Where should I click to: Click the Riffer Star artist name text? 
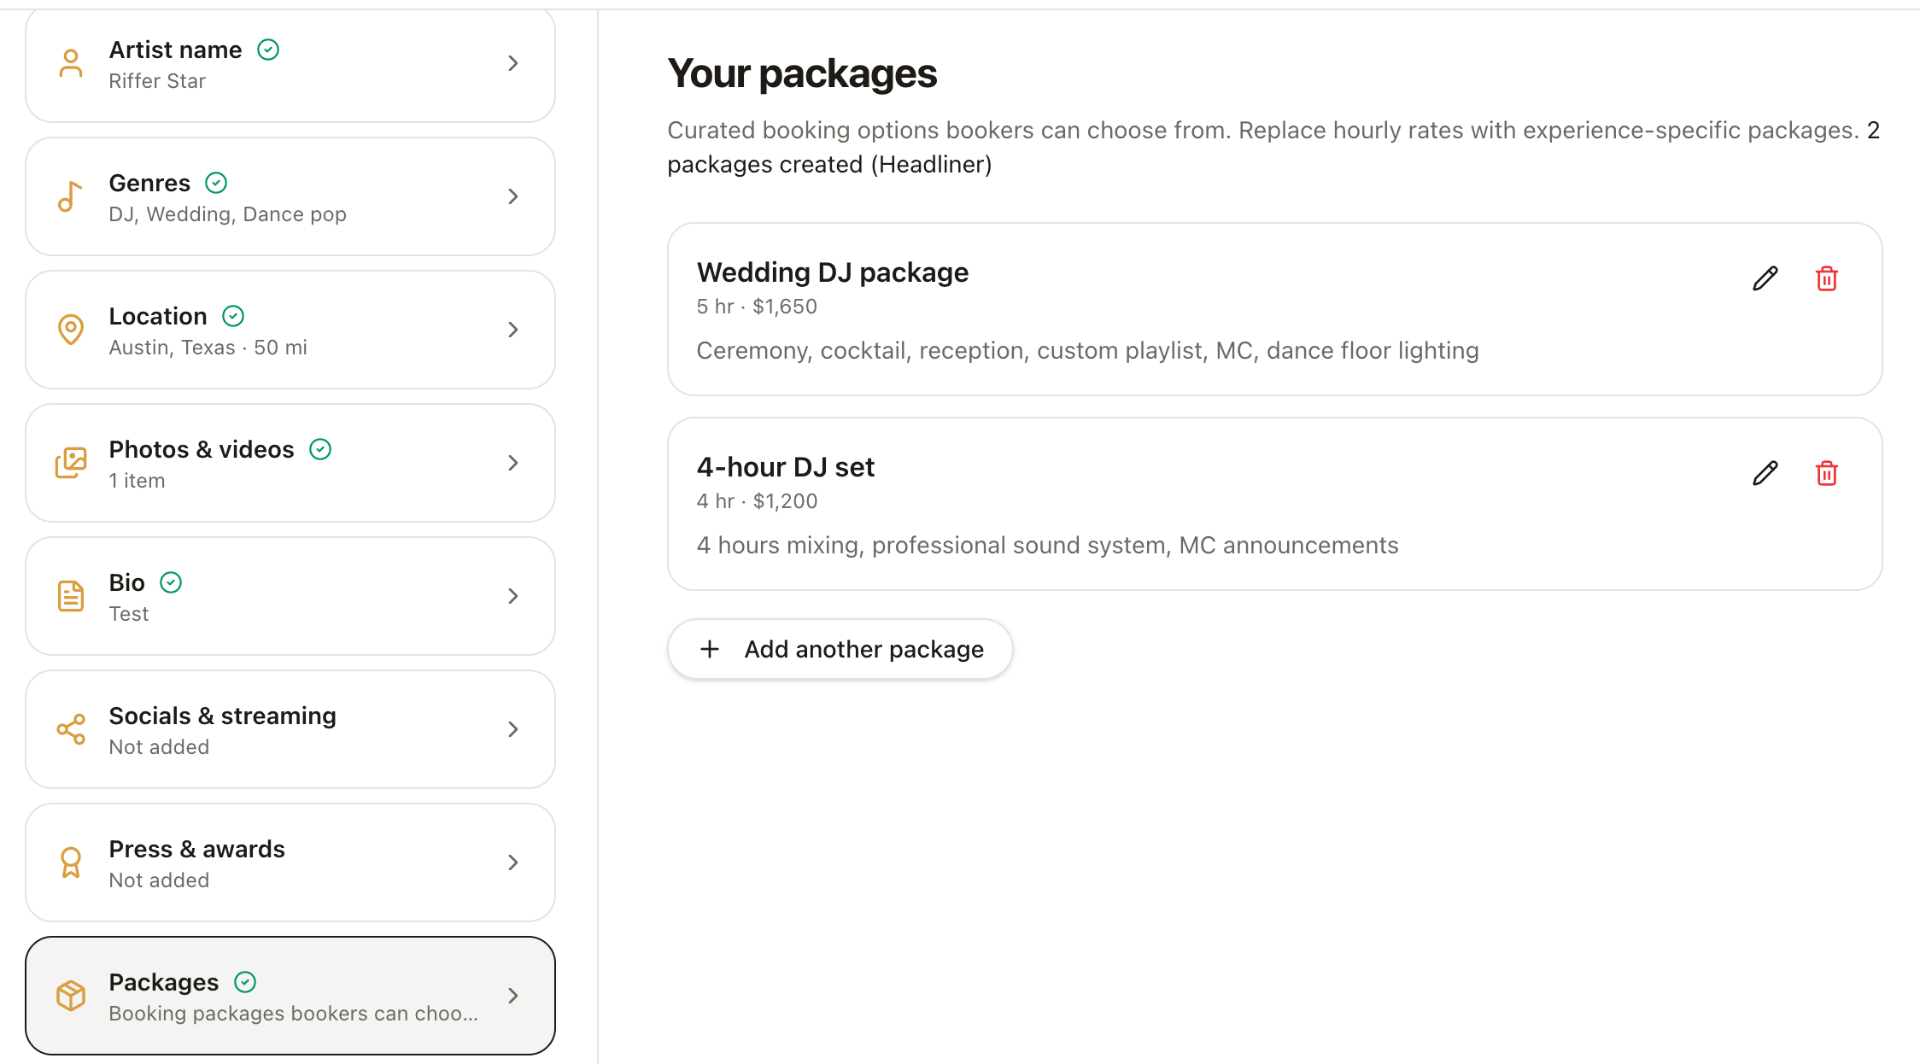tap(157, 81)
